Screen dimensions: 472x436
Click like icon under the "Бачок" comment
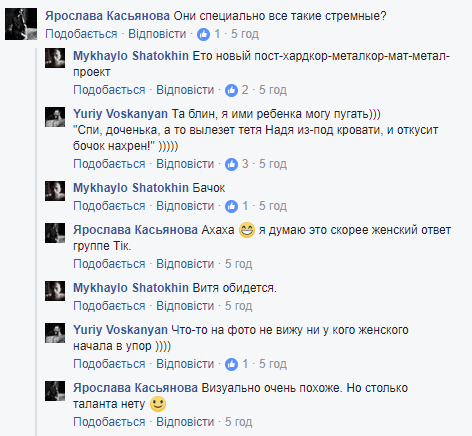tap(231, 206)
